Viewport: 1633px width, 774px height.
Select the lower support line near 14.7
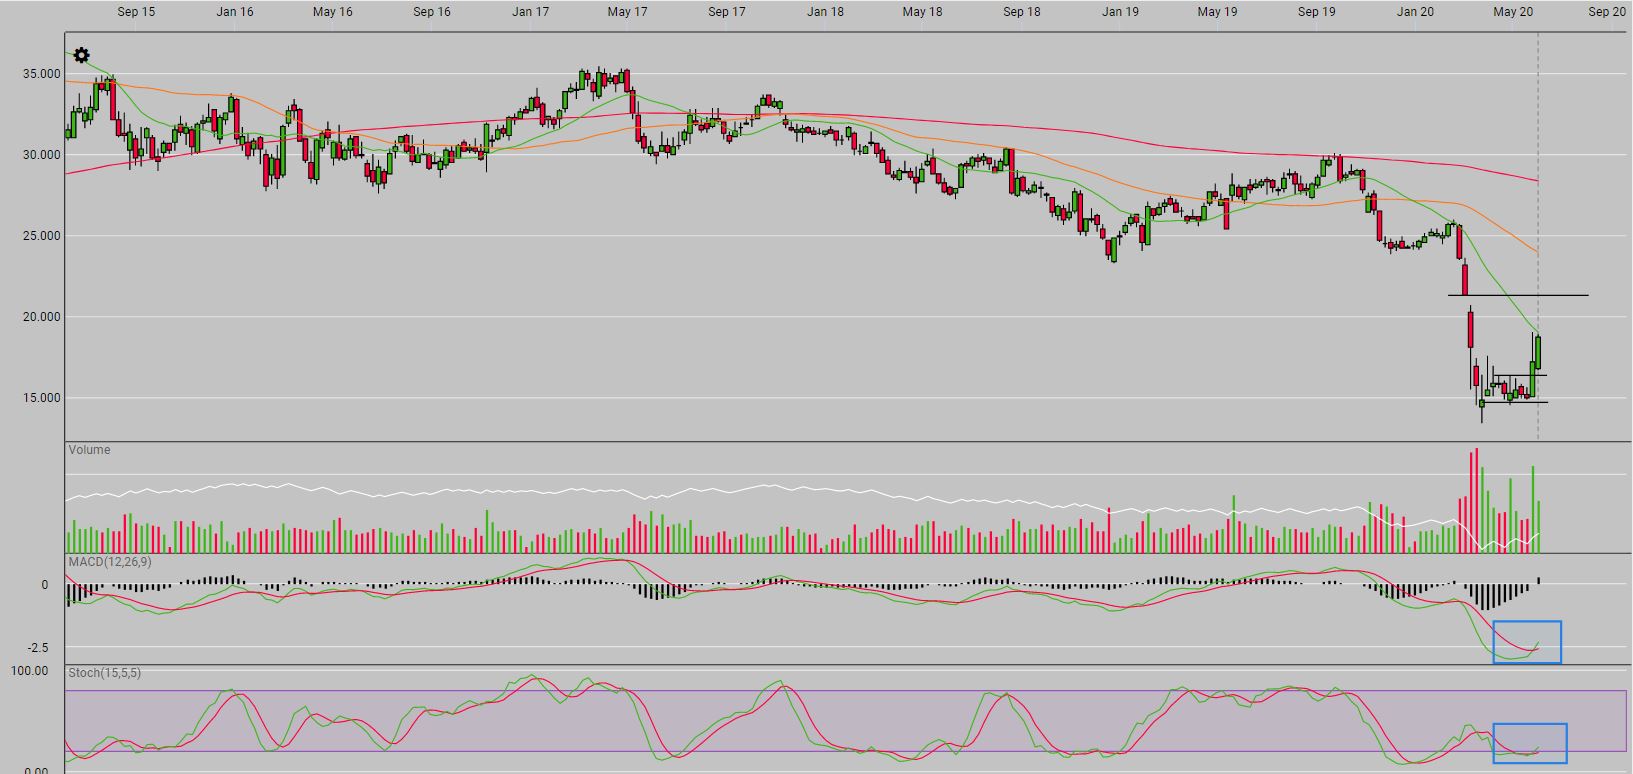pyautogui.click(x=1514, y=402)
